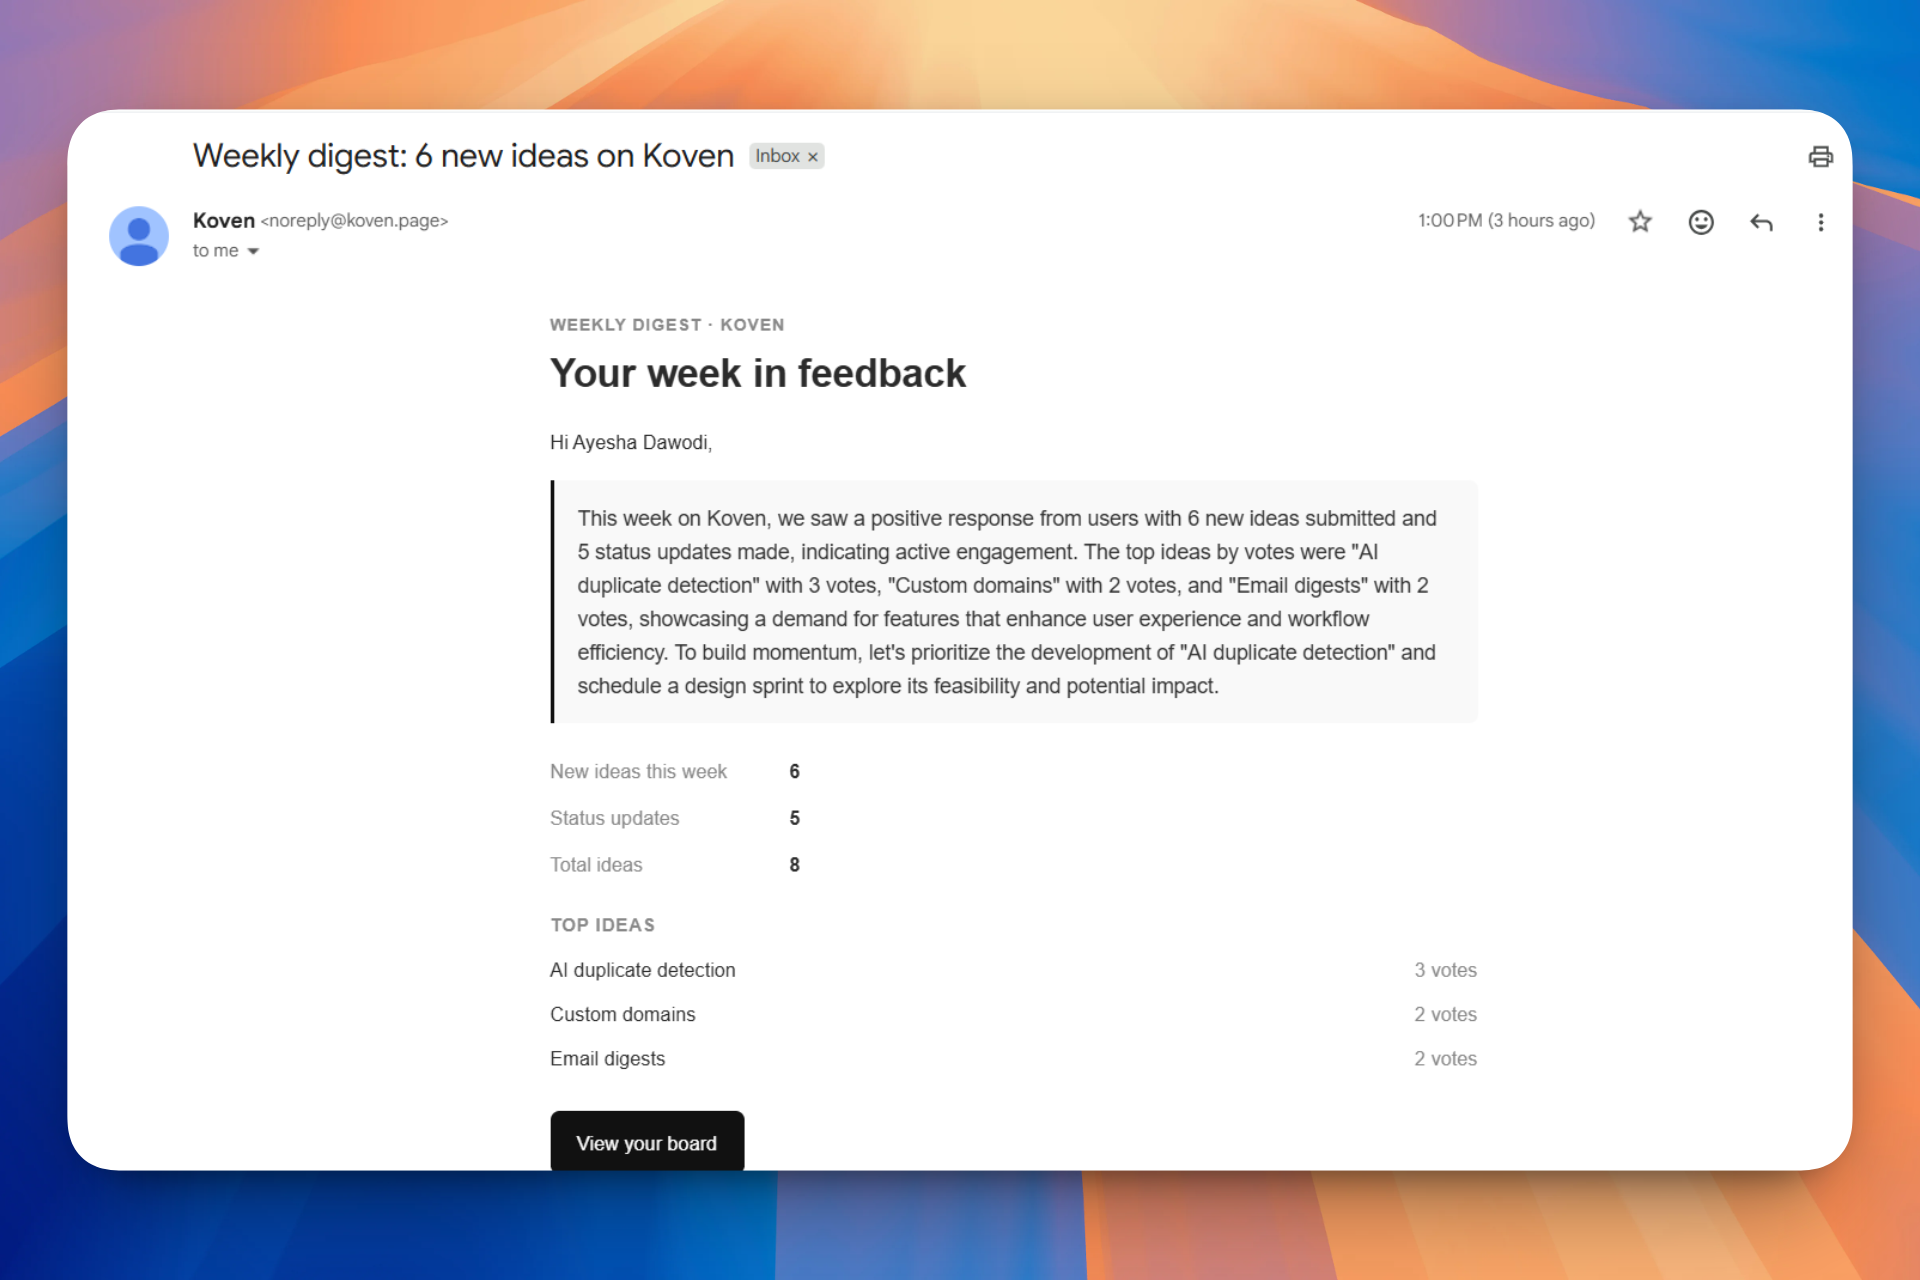Image resolution: width=1920 pixels, height=1280 pixels.
Task: Click 'Email digests' in Top Ideas
Action: (607, 1059)
